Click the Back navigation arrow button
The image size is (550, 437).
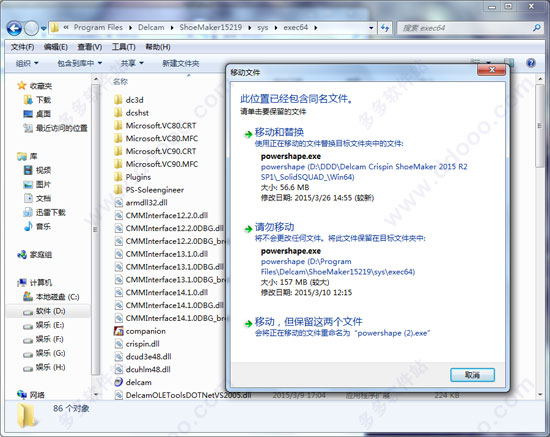[14, 28]
